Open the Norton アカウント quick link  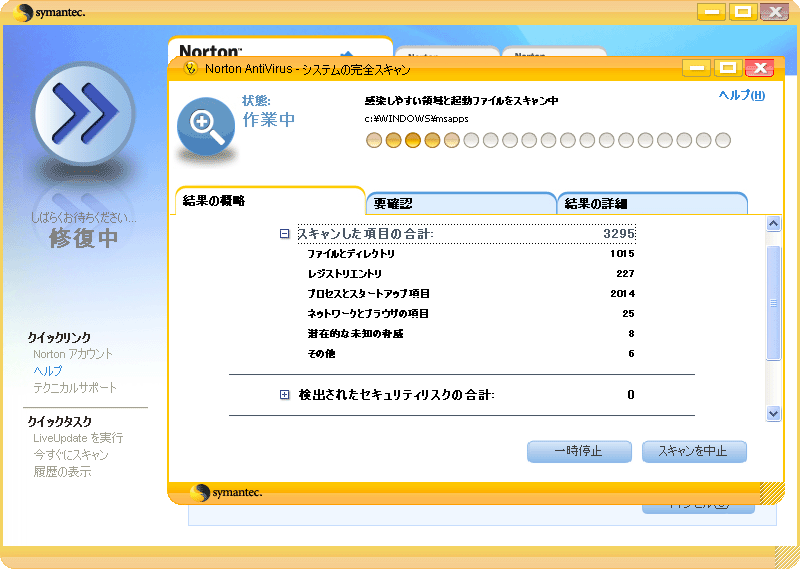coord(72,354)
